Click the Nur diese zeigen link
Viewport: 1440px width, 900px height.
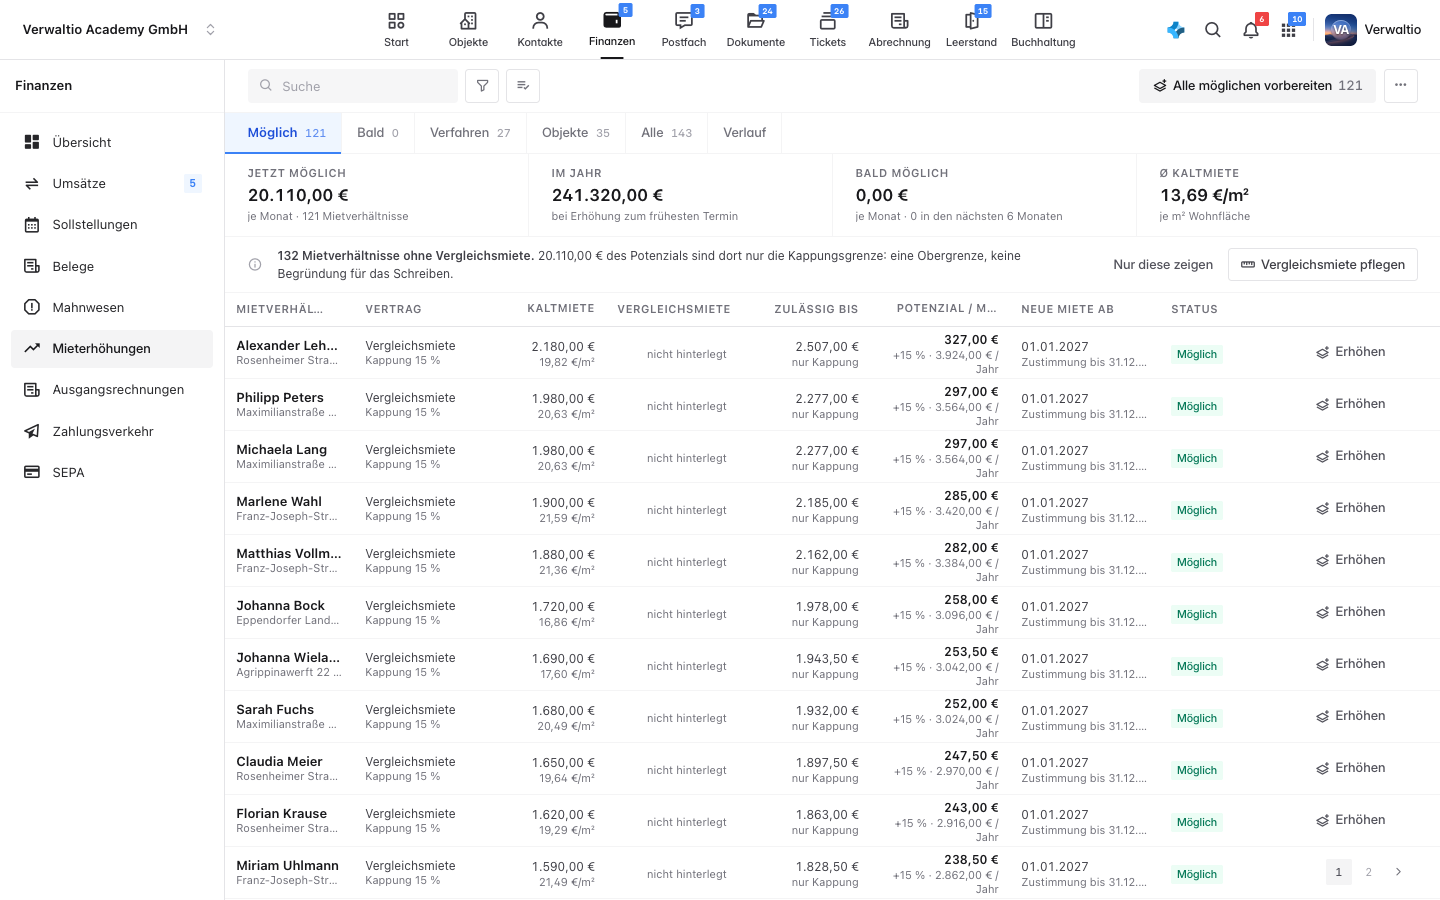[x=1163, y=265]
